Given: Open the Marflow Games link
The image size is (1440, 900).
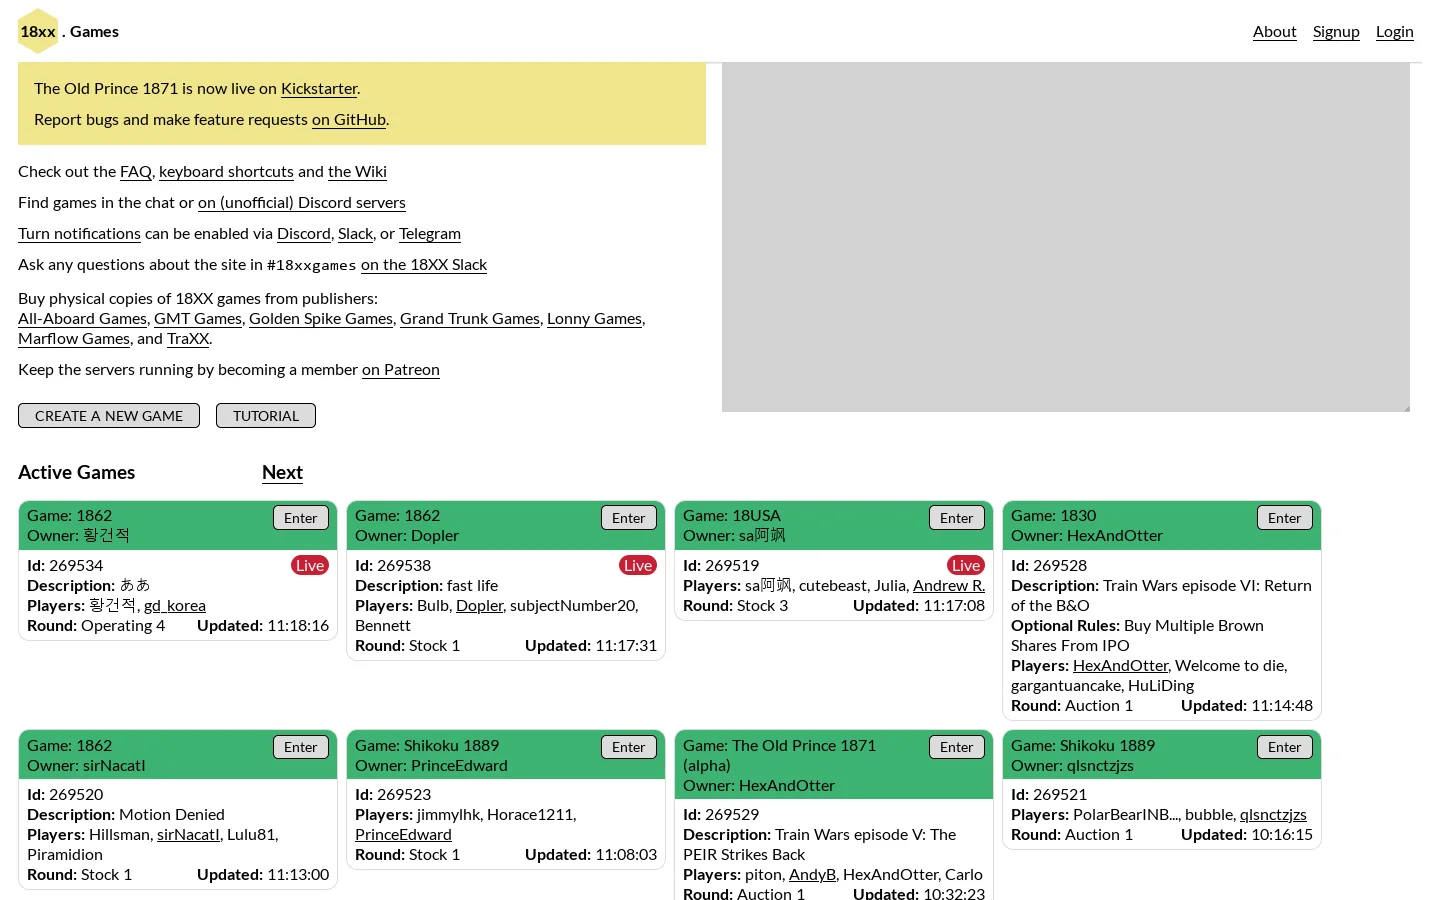Looking at the screenshot, I should tap(74, 339).
